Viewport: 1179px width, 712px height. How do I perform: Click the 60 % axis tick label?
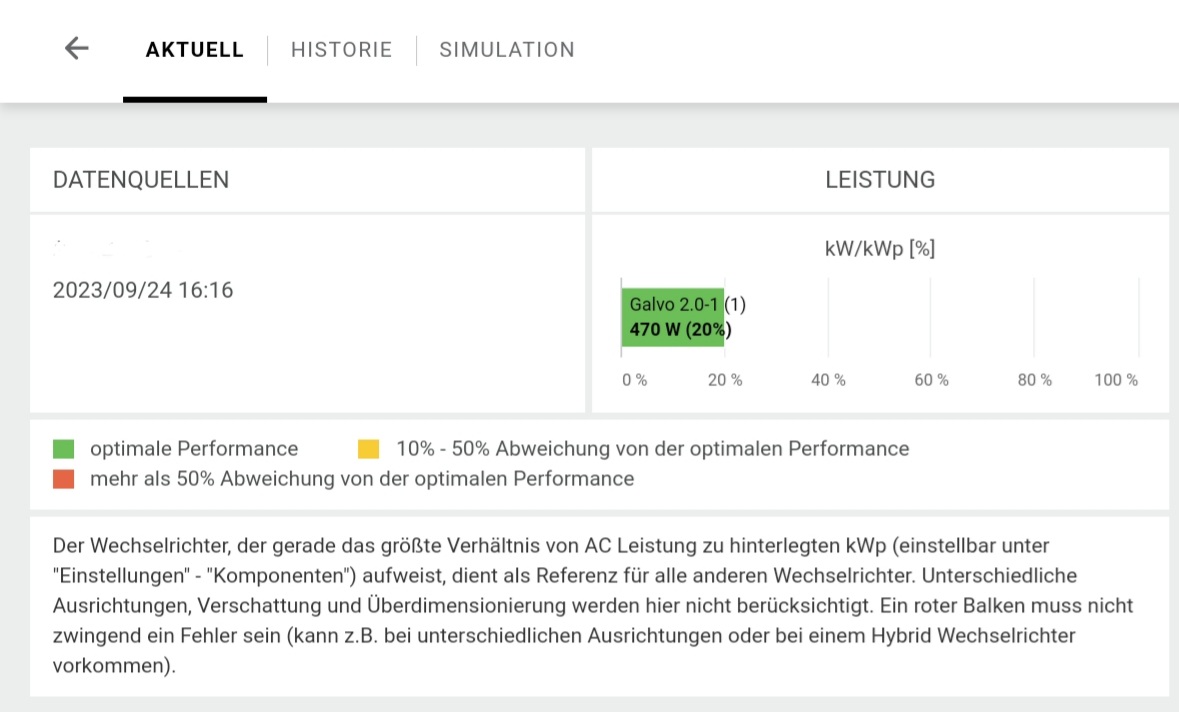932,380
